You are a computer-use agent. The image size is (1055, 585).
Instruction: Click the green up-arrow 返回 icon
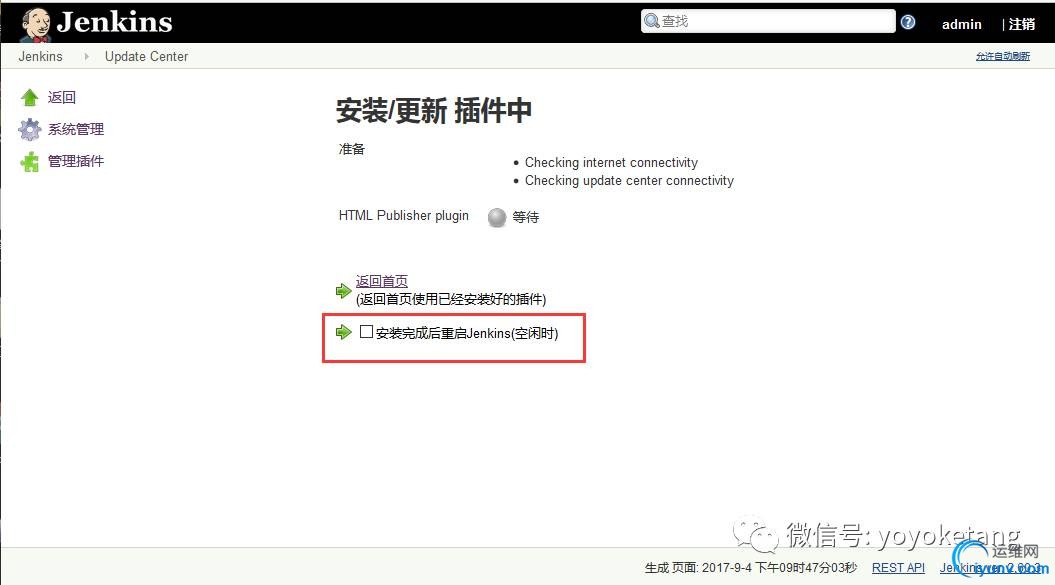coord(30,98)
